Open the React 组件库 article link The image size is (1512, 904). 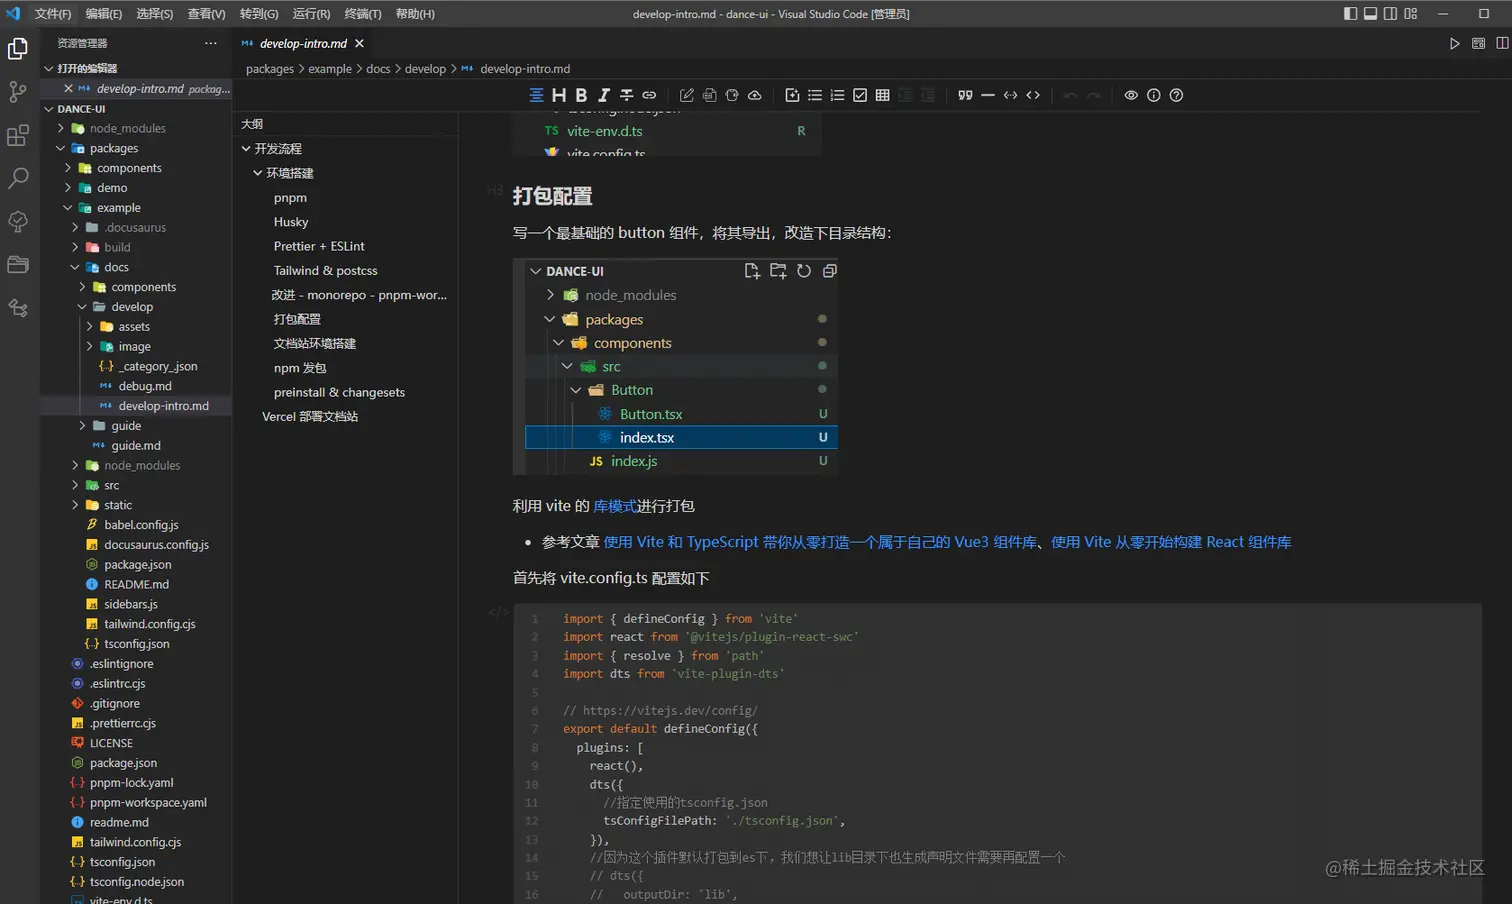(1171, 542)
